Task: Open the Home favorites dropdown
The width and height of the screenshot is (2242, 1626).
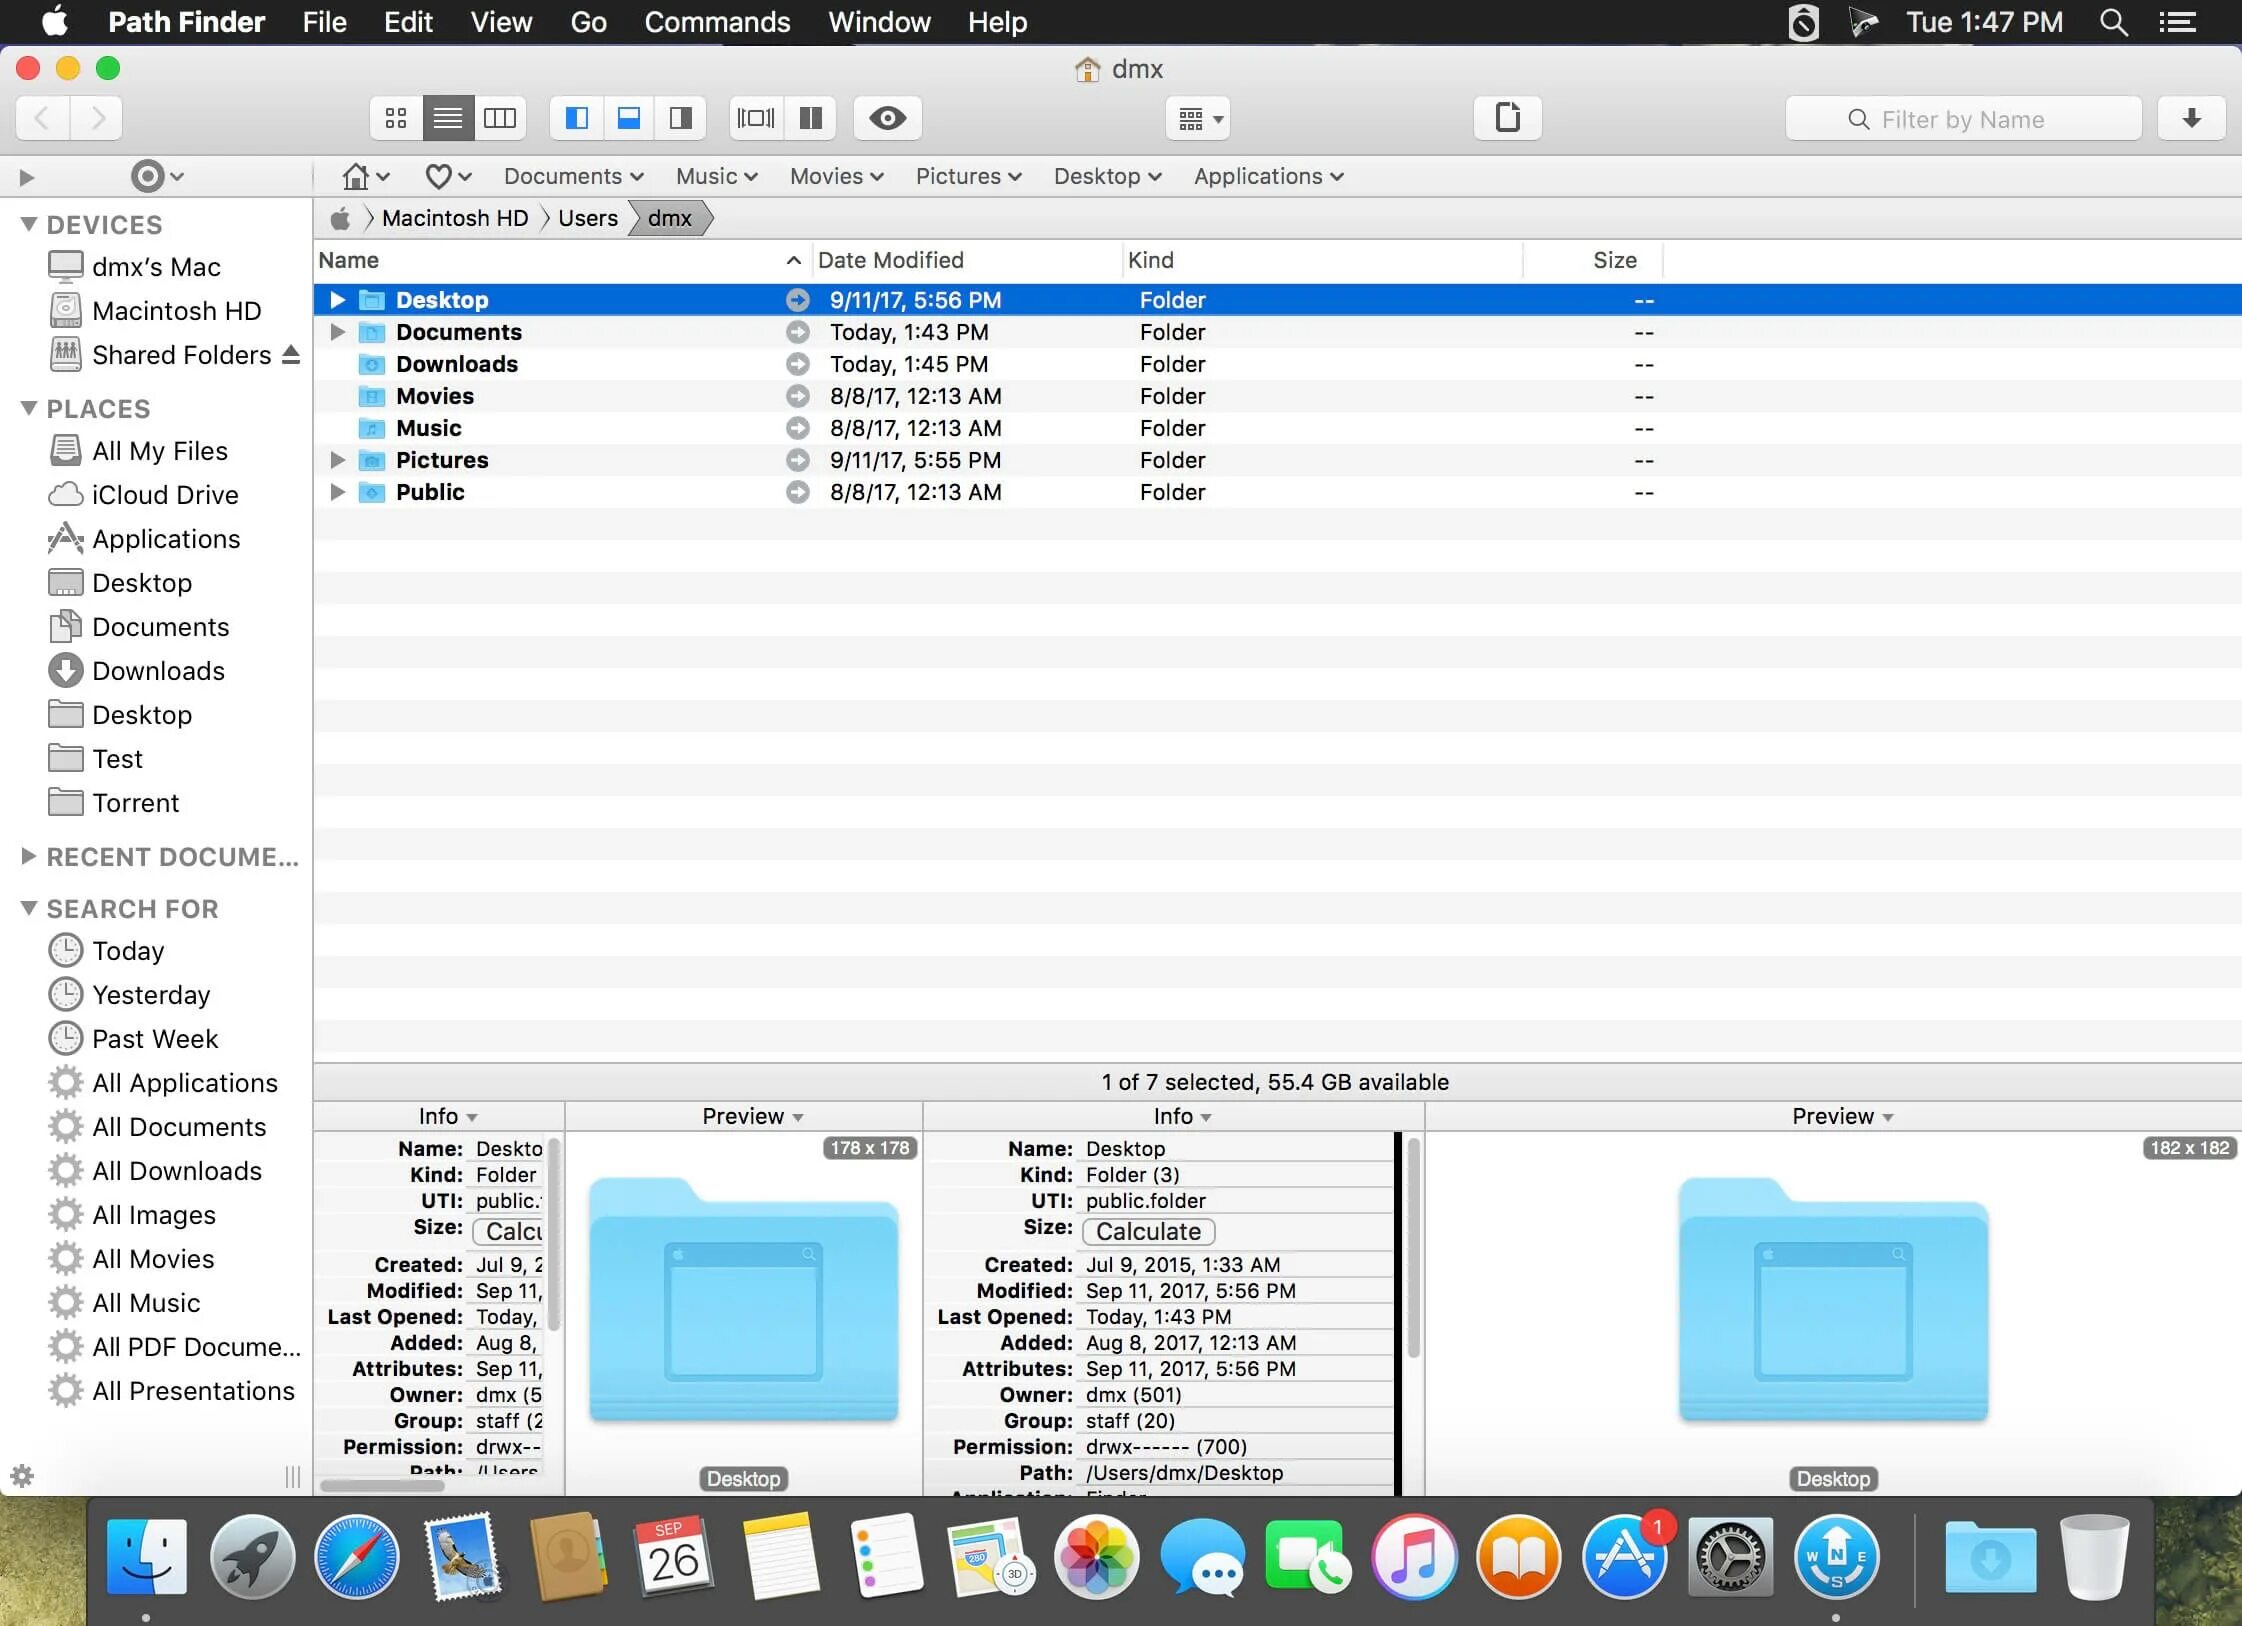Action: coord(365,176)
